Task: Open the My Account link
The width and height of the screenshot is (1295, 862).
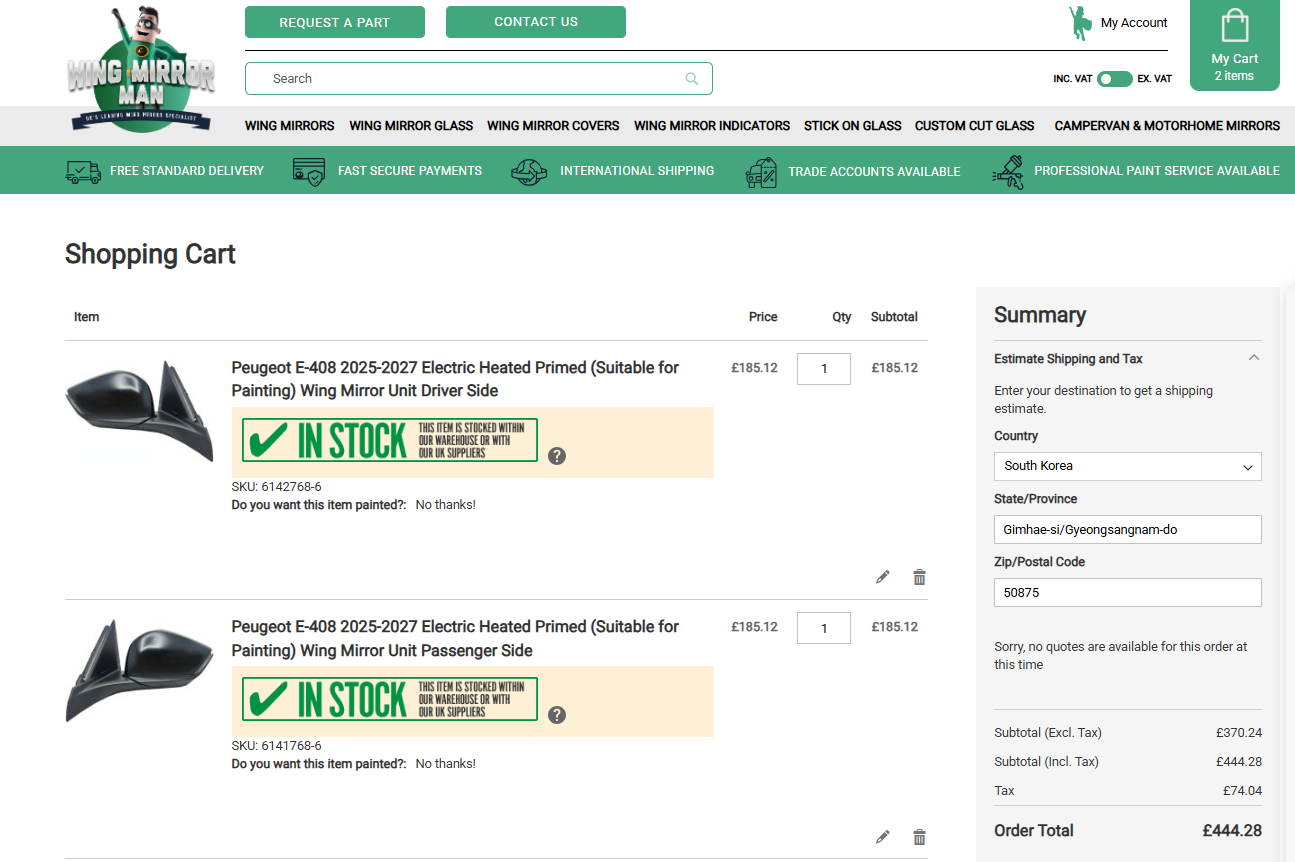Action: [x=1134, y=23]
